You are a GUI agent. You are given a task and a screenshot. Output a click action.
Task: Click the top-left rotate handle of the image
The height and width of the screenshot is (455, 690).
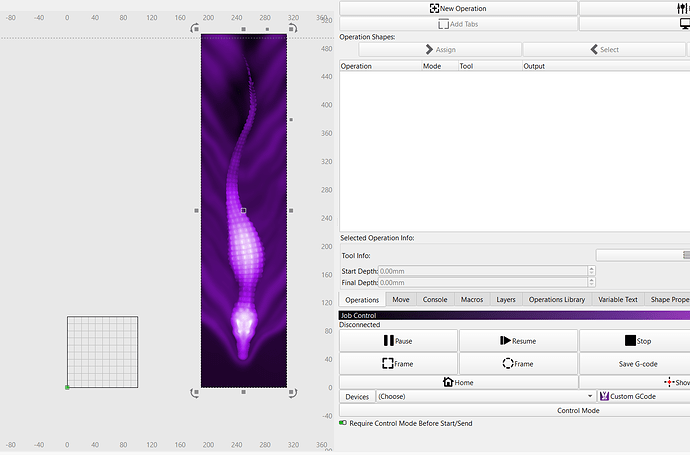(195, 29)
